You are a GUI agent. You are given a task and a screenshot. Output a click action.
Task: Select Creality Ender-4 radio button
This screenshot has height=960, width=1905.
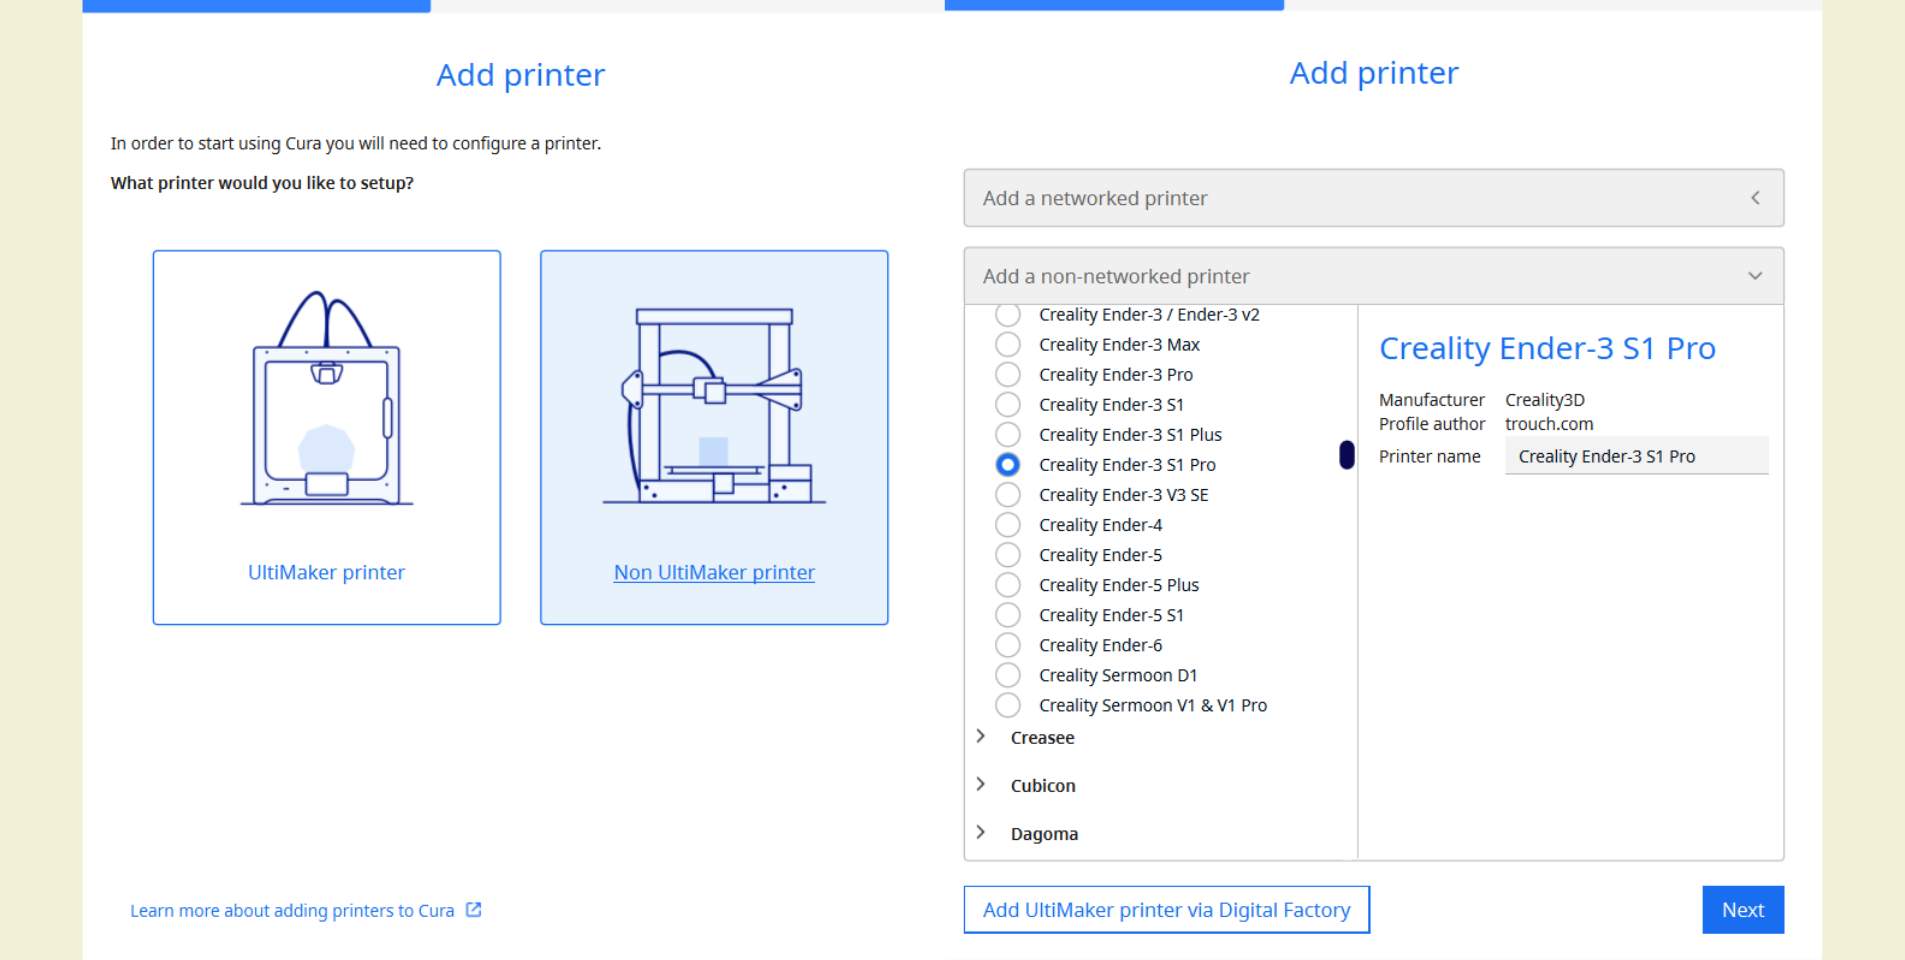point(1008,525)
